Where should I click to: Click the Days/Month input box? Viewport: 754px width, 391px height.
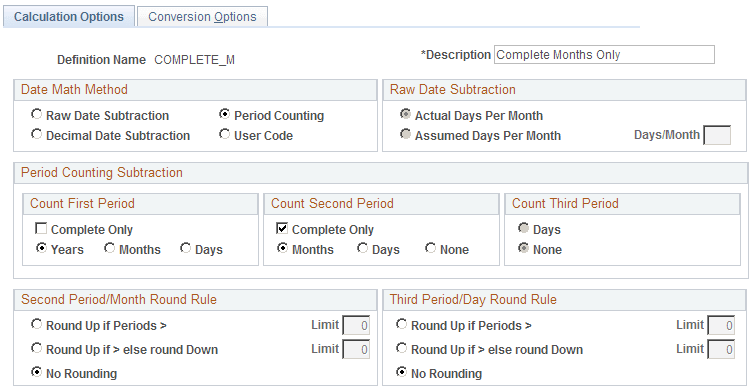[x=717, y=135]
